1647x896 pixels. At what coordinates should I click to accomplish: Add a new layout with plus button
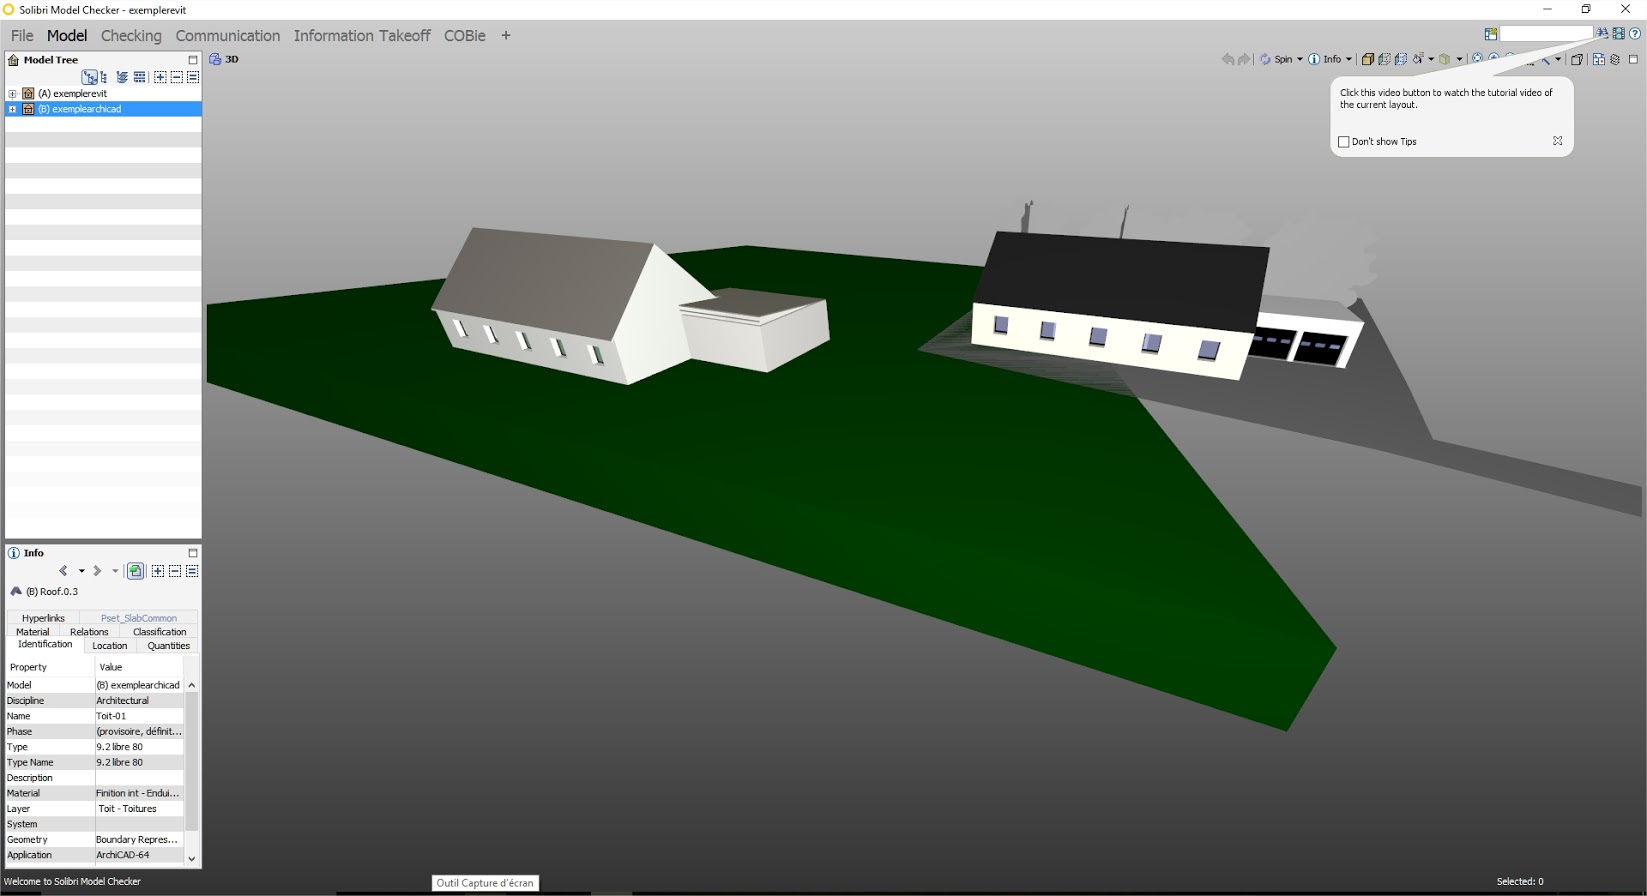coord(506,36)
